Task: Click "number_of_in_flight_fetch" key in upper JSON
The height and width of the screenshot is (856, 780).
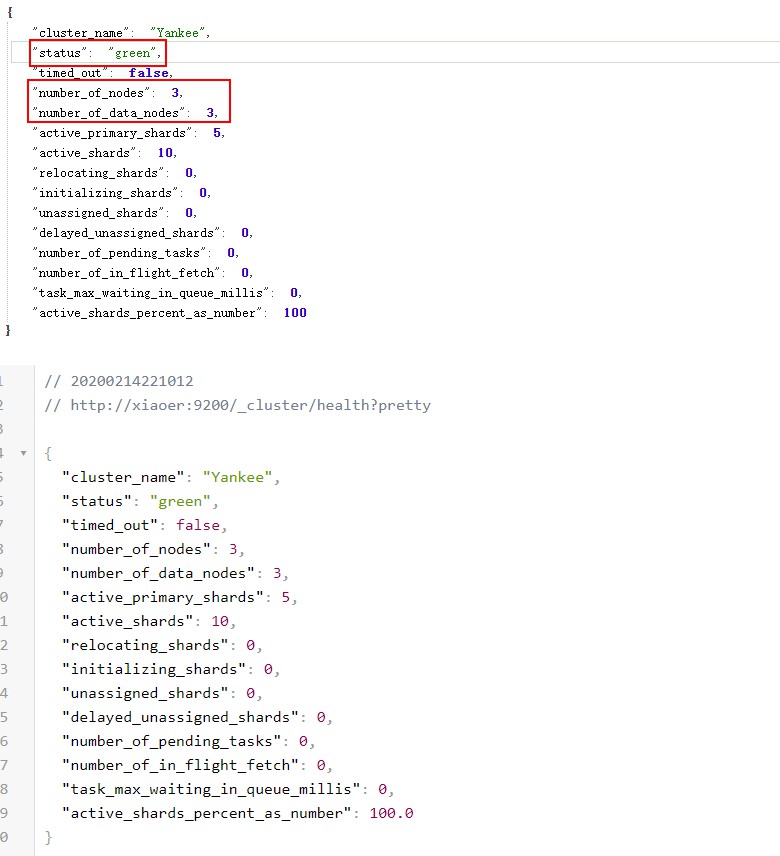Action: point(127,273)
